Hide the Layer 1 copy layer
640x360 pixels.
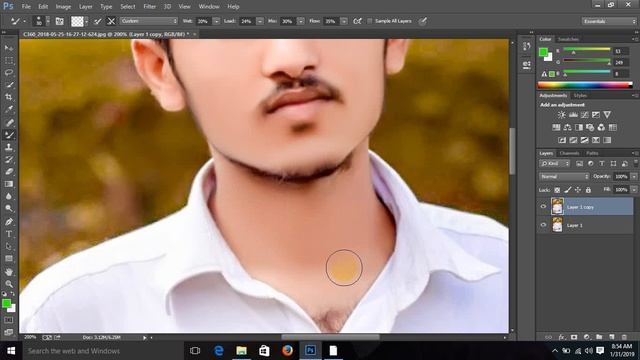[543, 207]
